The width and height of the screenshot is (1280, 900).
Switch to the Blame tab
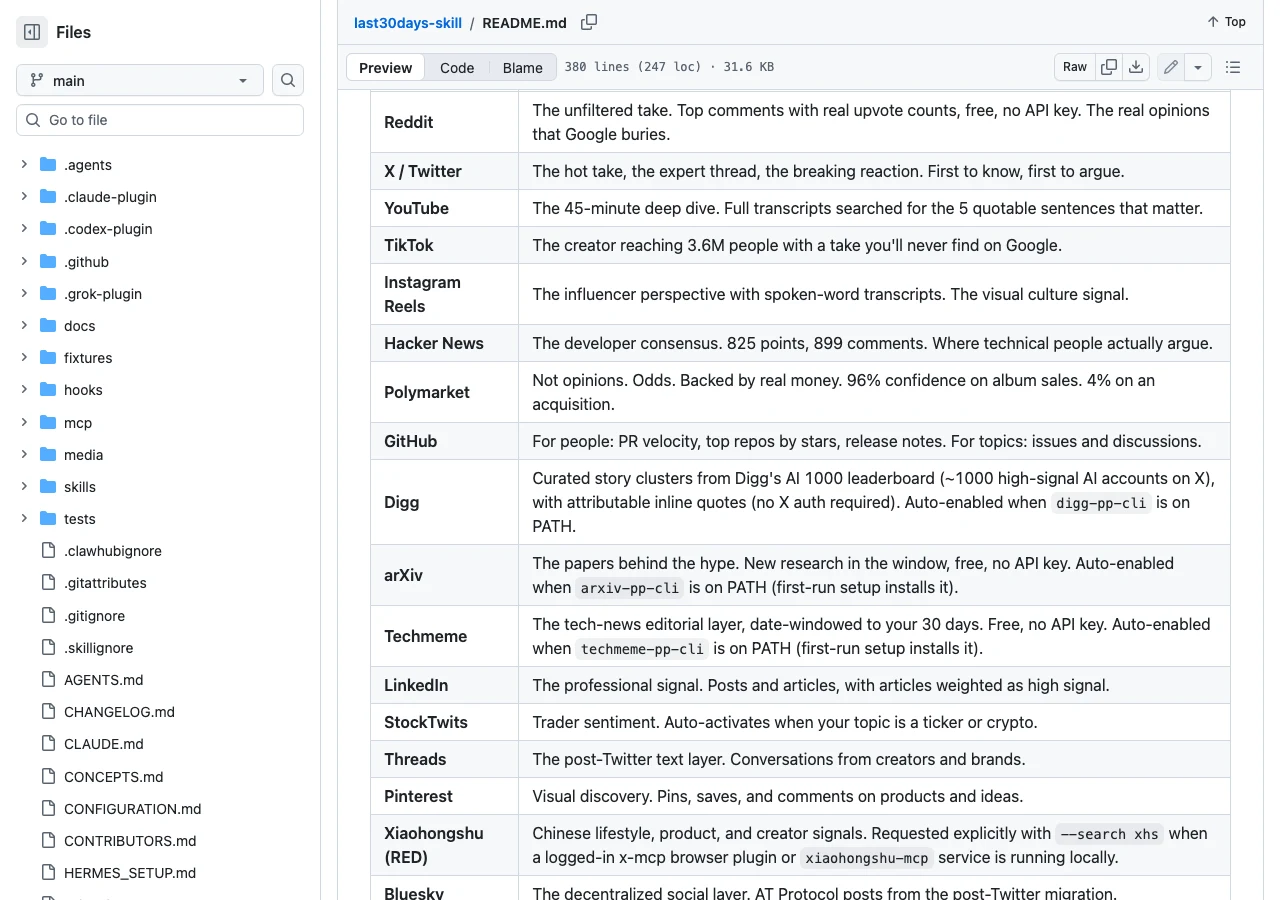click(522, 67)
